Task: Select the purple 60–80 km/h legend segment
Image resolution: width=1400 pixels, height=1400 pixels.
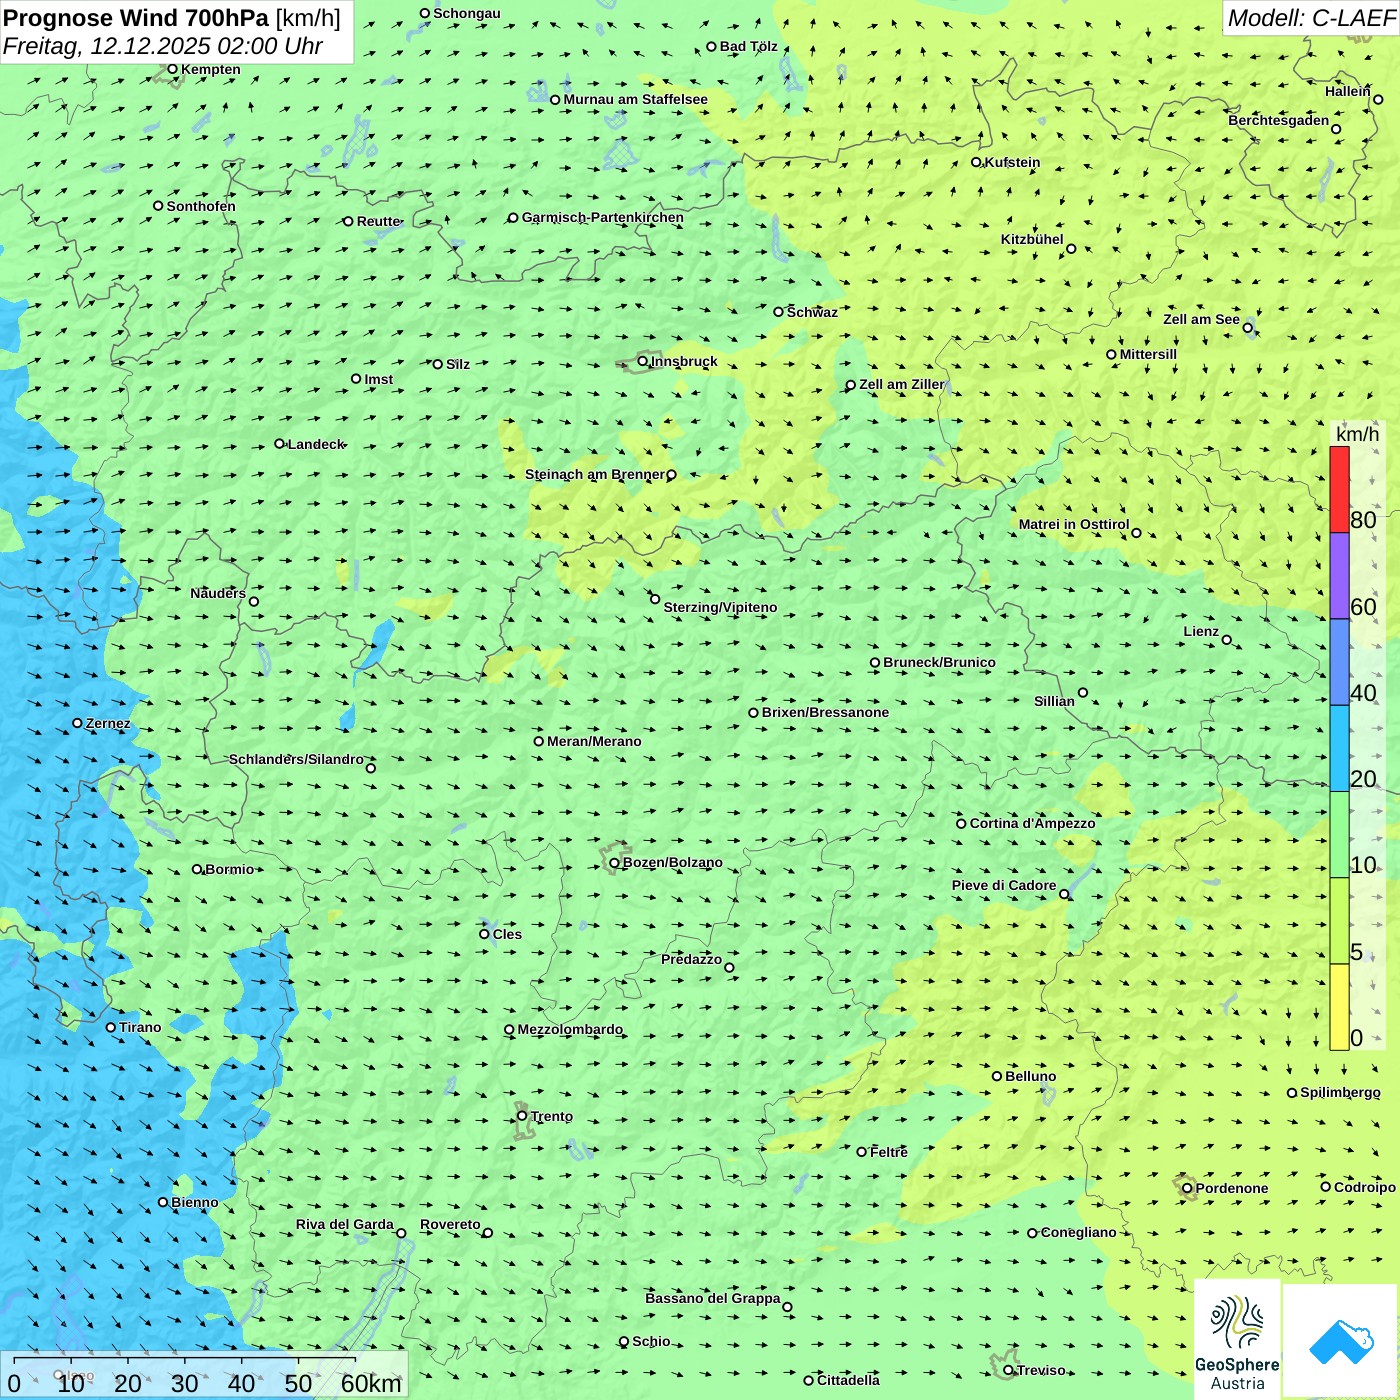Action: click(1339, 576)
